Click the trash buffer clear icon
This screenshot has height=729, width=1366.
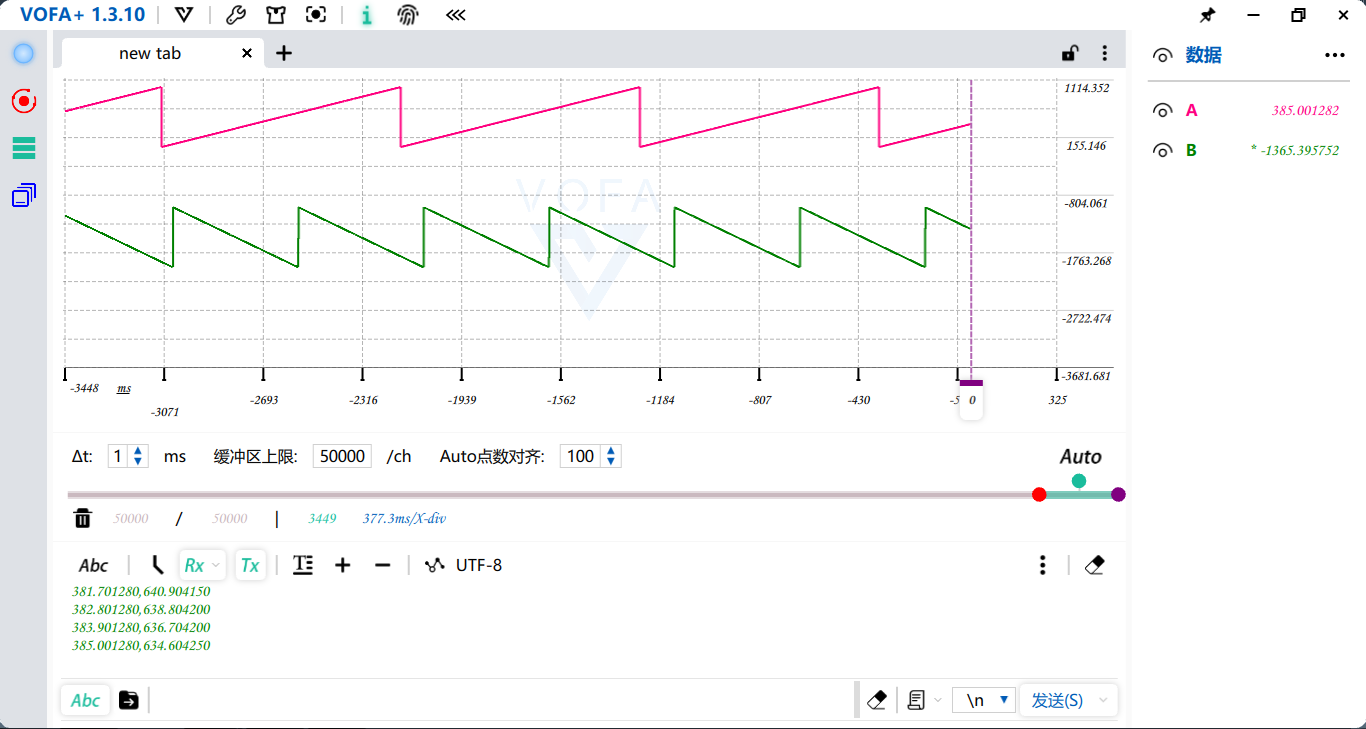point(83,518)
